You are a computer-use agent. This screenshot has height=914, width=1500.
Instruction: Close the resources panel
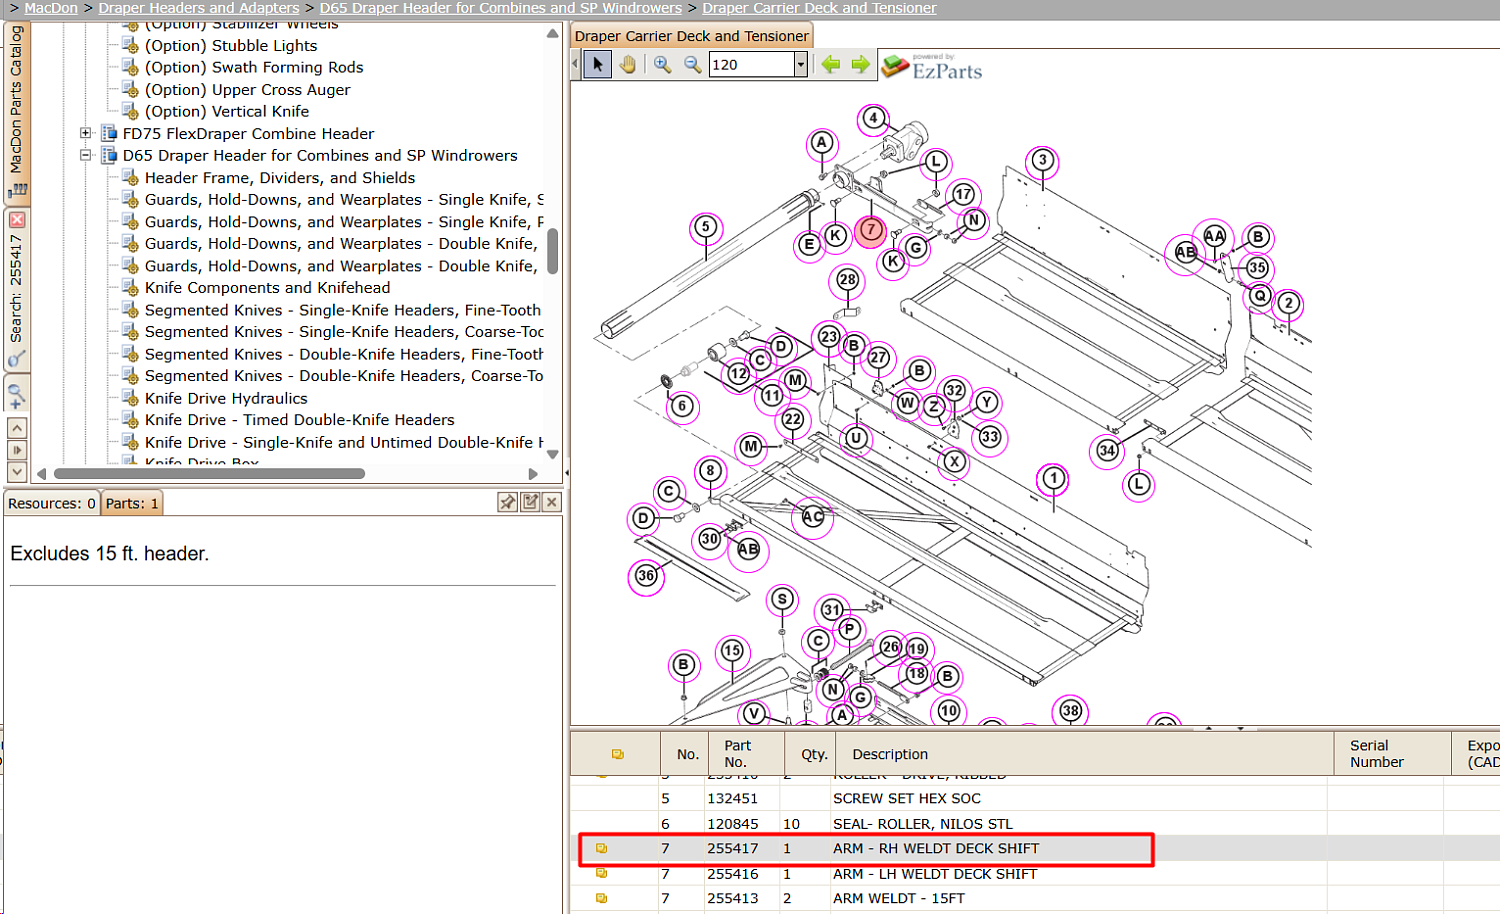tap(551, 502)
